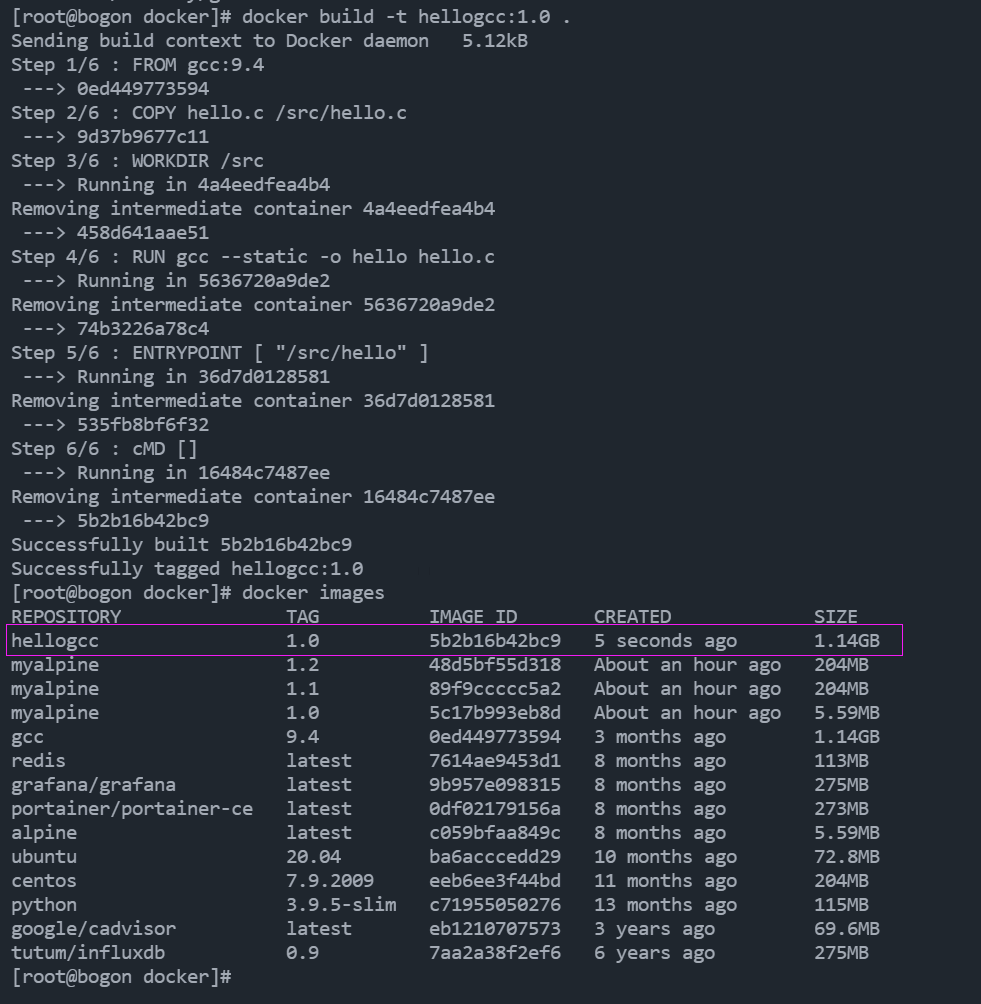981x1004 pixels.
Task: Select the grafana/grafana repository entry
Action: click(x=93, y=785)
